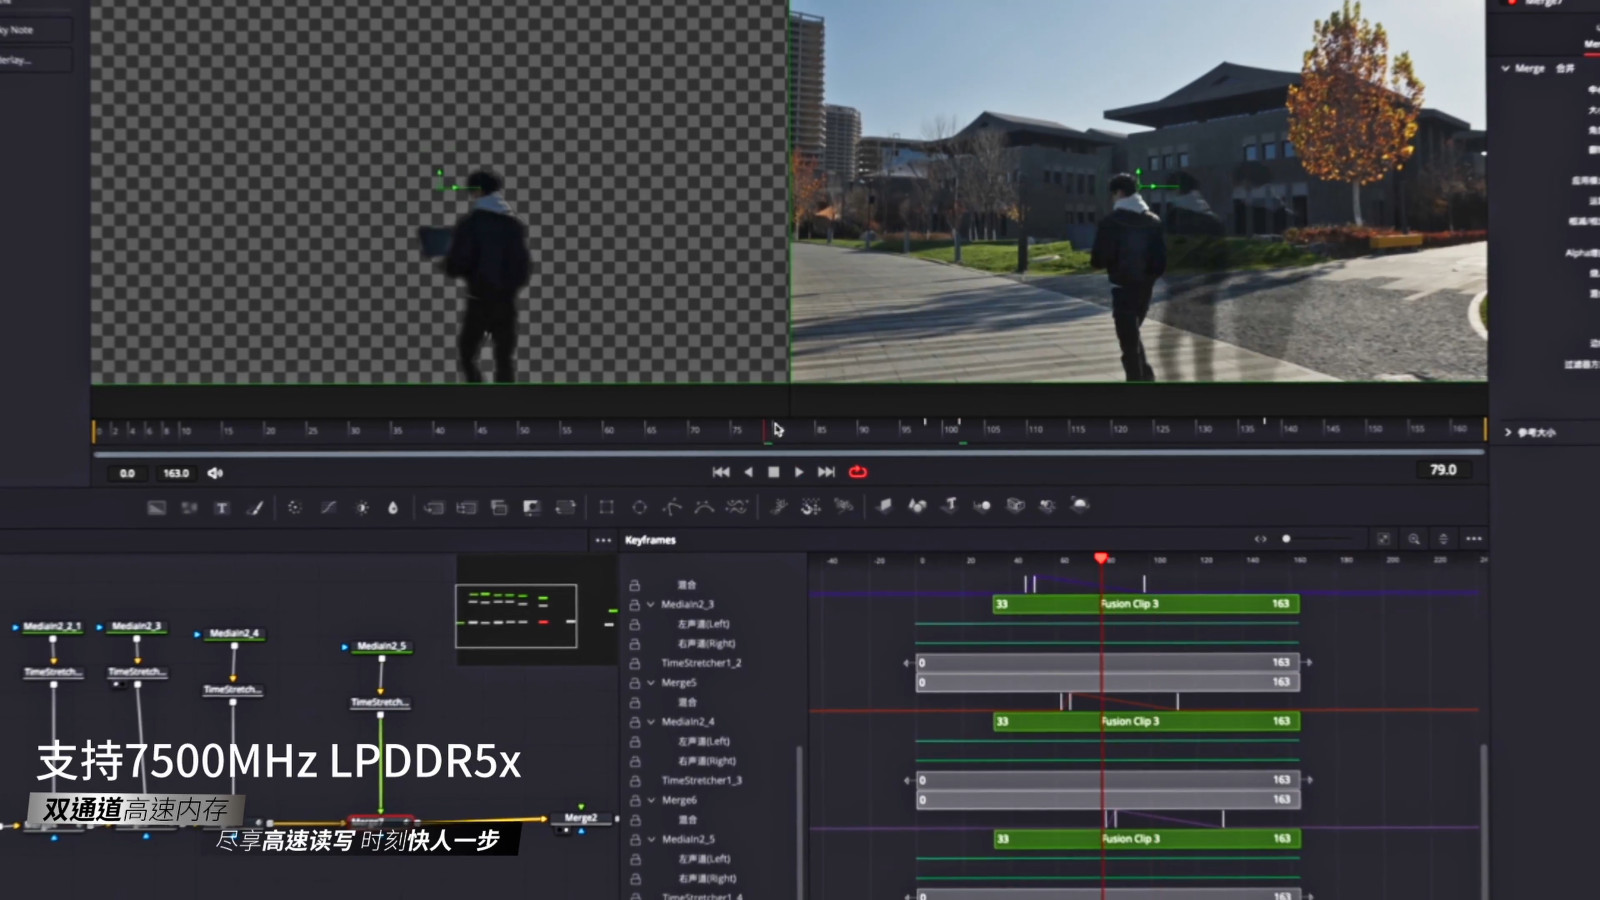Collapse the Merge6 keyframes group

click(651, 801)
